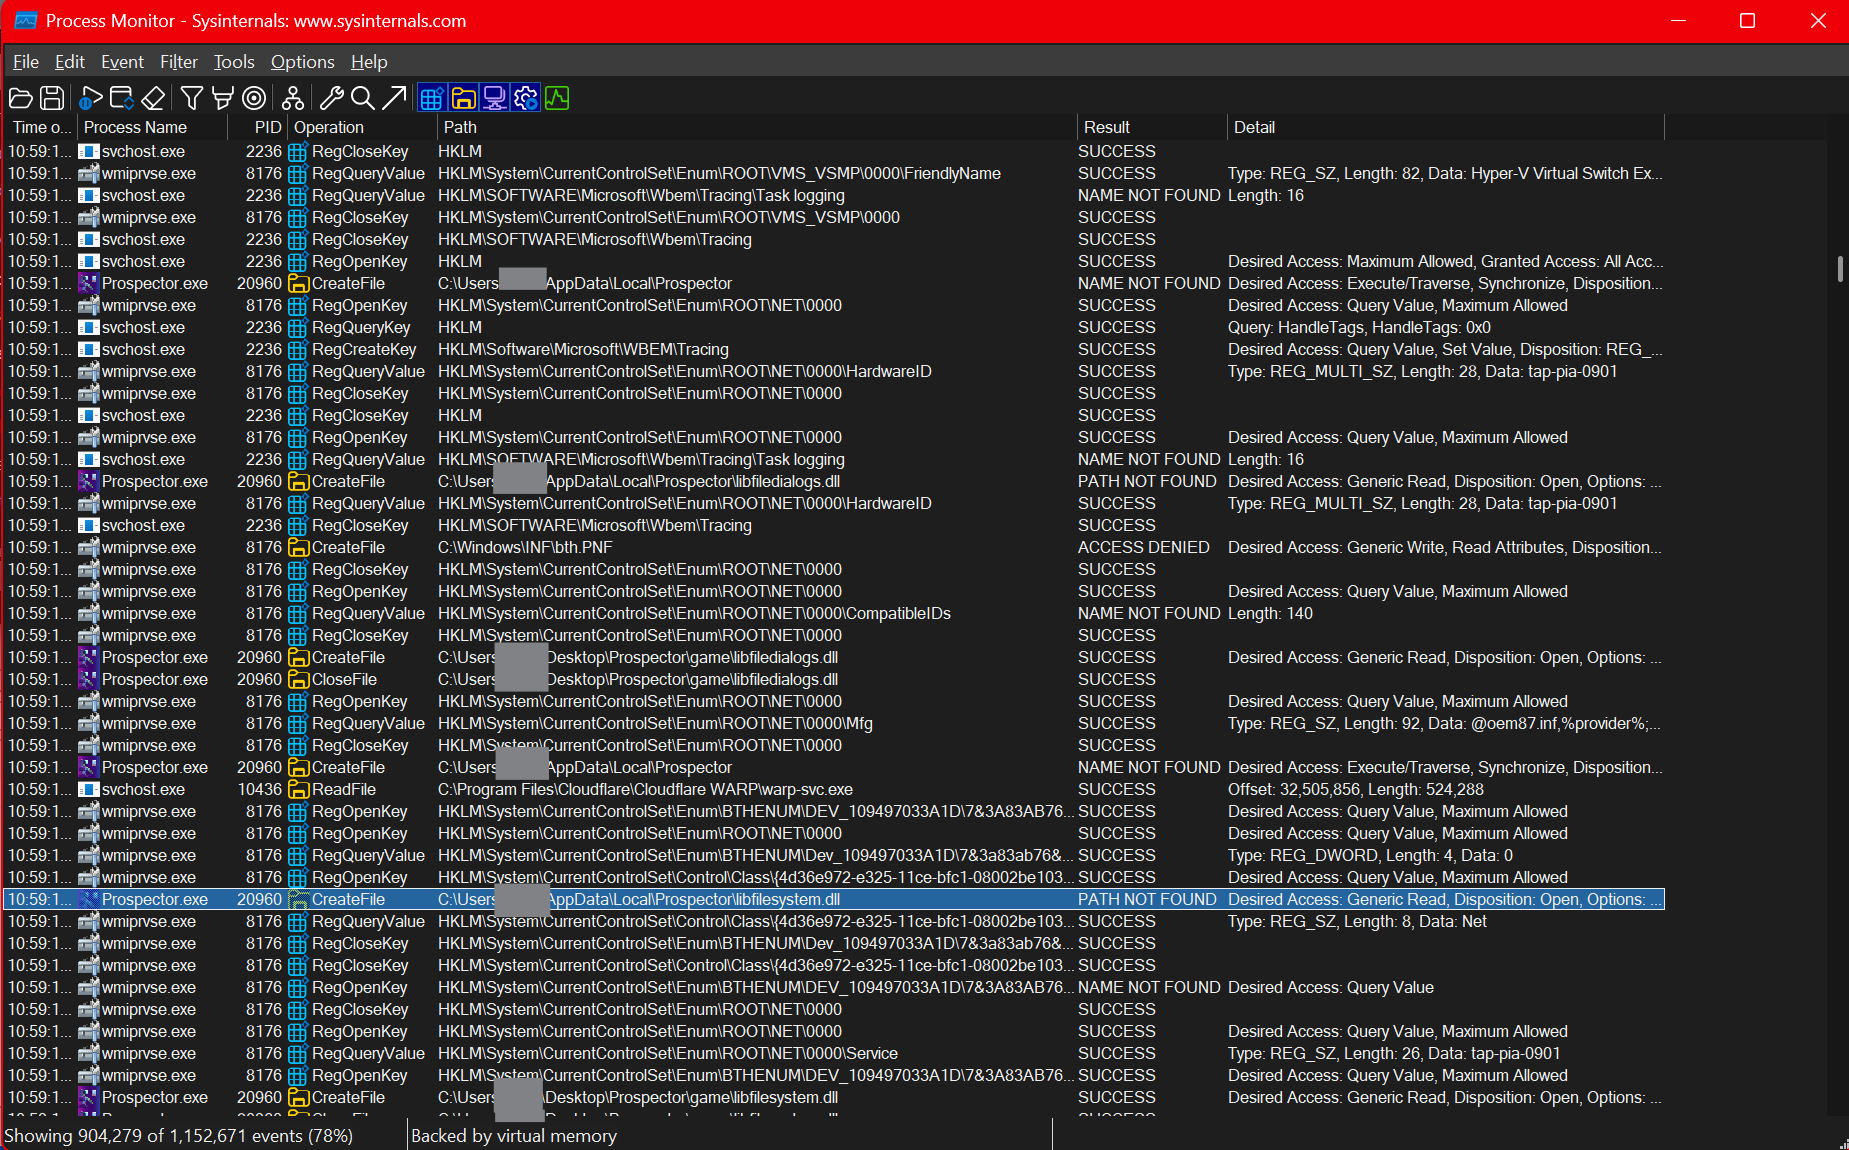
Task: Click the Type: REG_SZ Data: Net detail
Action: coord(1357,921)
